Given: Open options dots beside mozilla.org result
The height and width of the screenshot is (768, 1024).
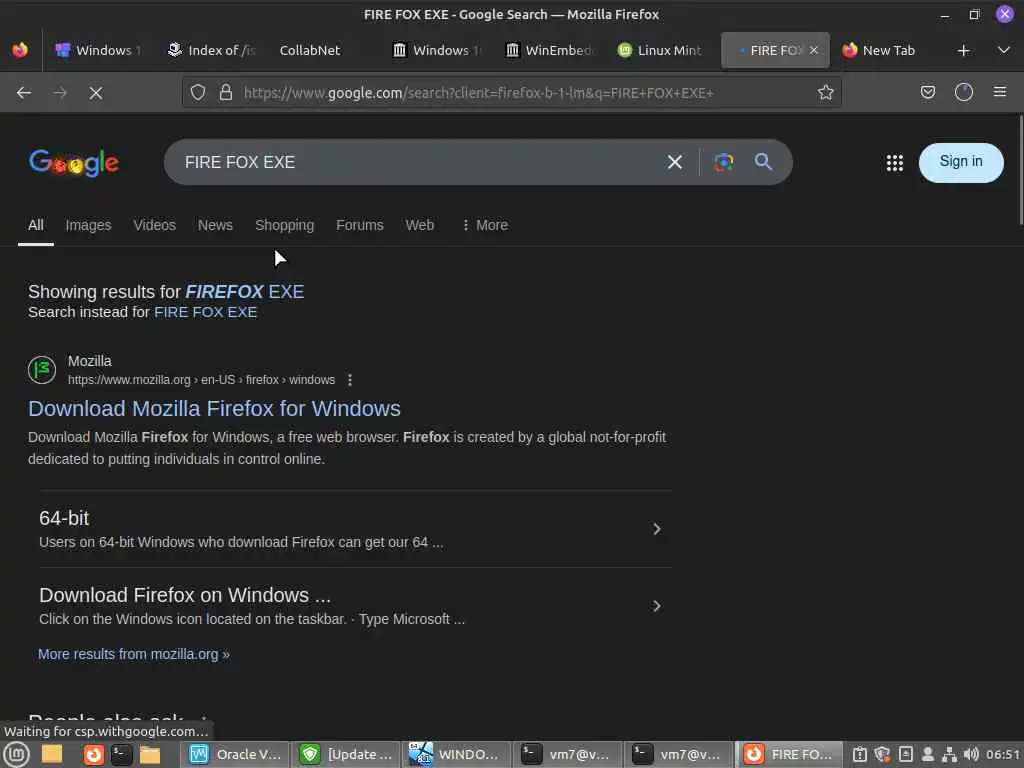Looking at the screenshot, I should (x=350, y=380).
